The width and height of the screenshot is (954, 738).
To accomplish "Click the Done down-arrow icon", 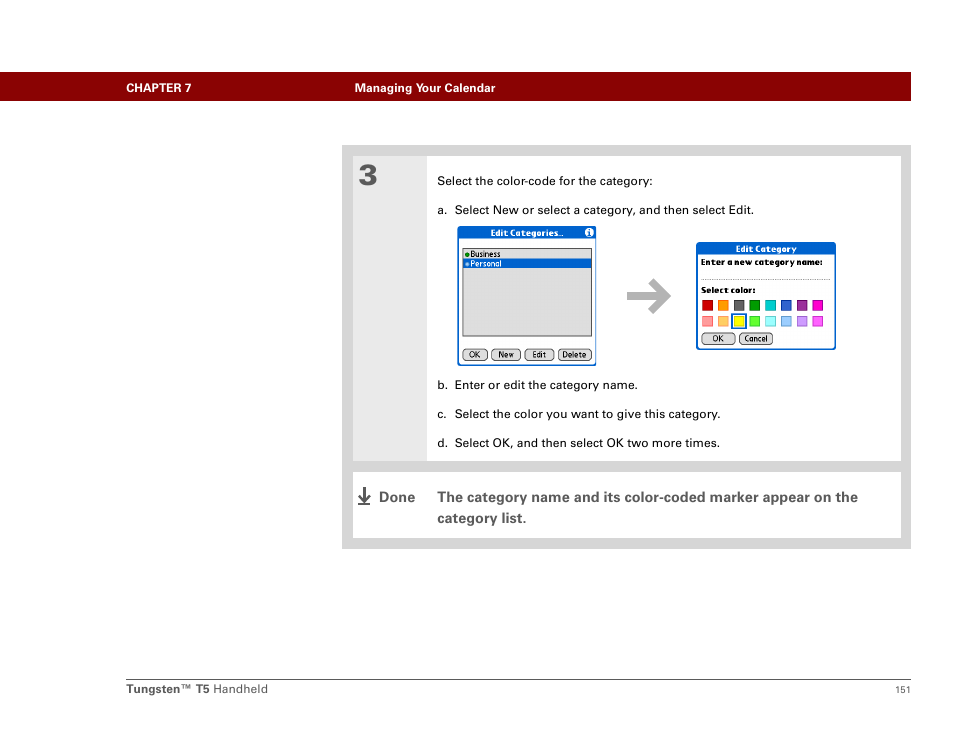I will pos(364,496).
